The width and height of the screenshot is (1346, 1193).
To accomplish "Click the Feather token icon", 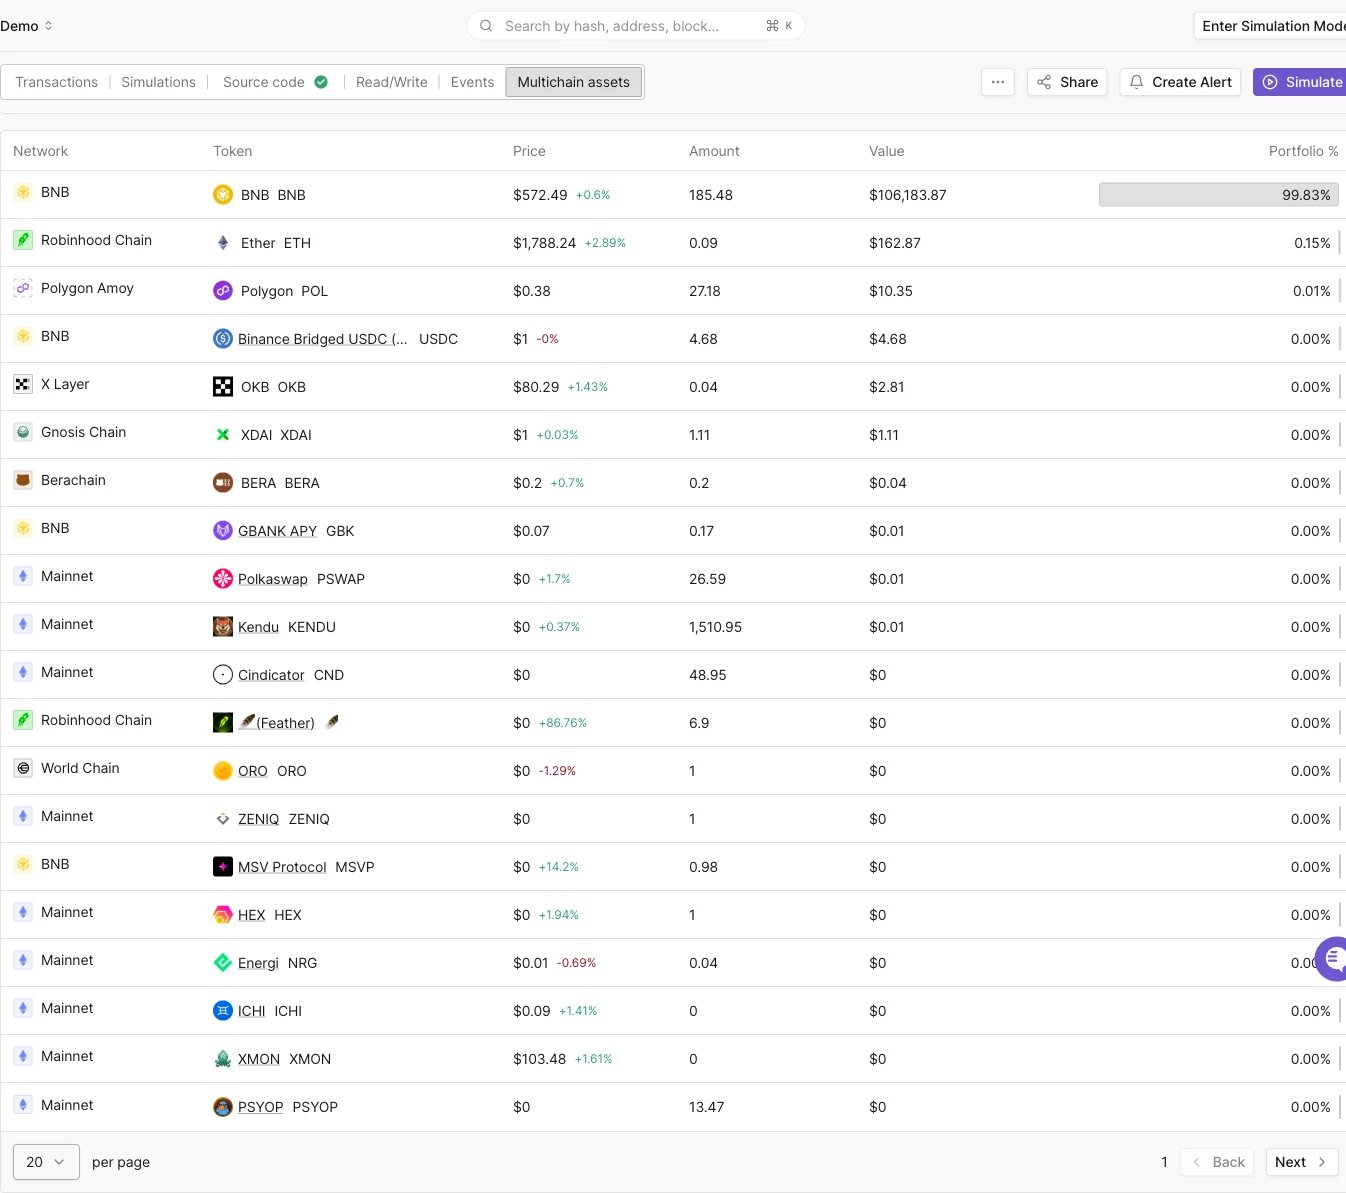I will click(x=223, y=723).
